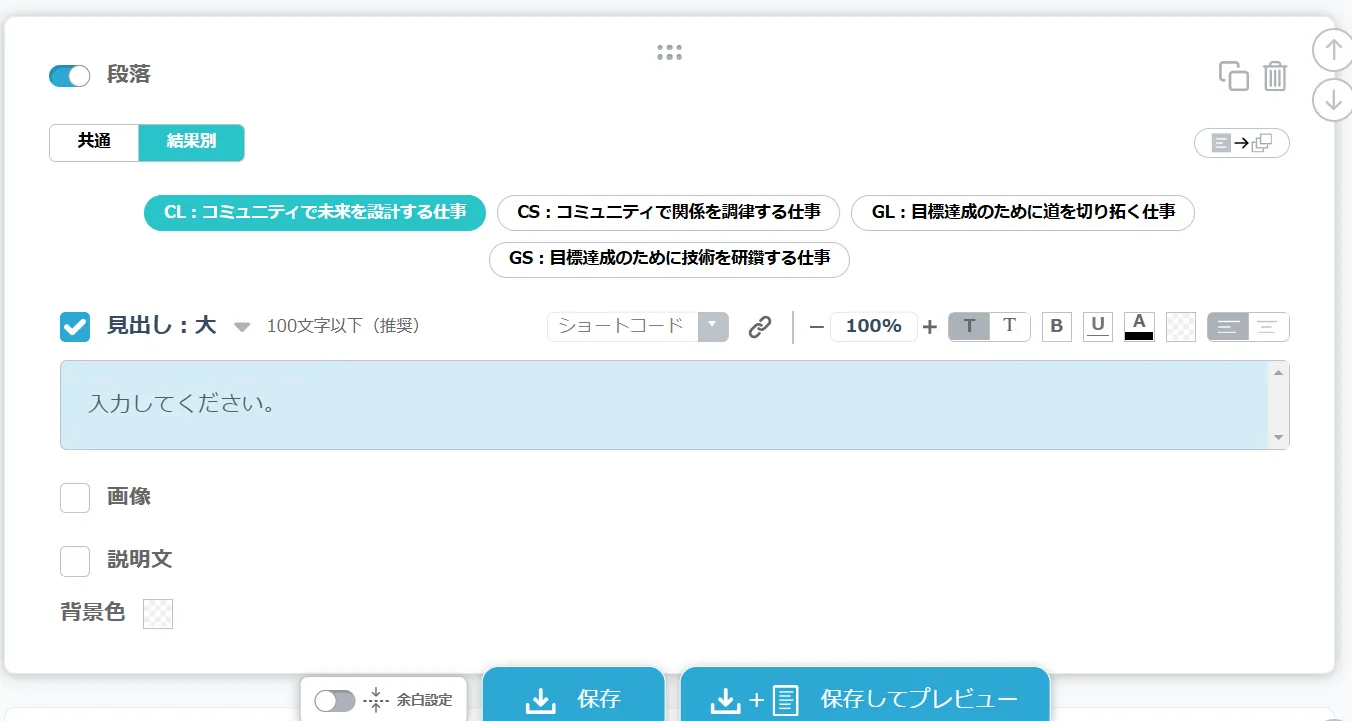Toggle underline formatting with the U button

pyautogui.click(x=1098, y=327)
